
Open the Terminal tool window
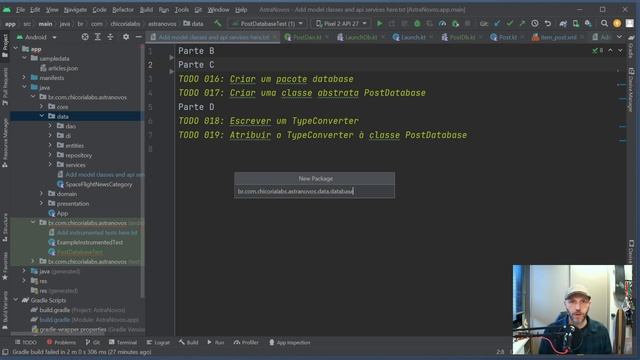123,342
